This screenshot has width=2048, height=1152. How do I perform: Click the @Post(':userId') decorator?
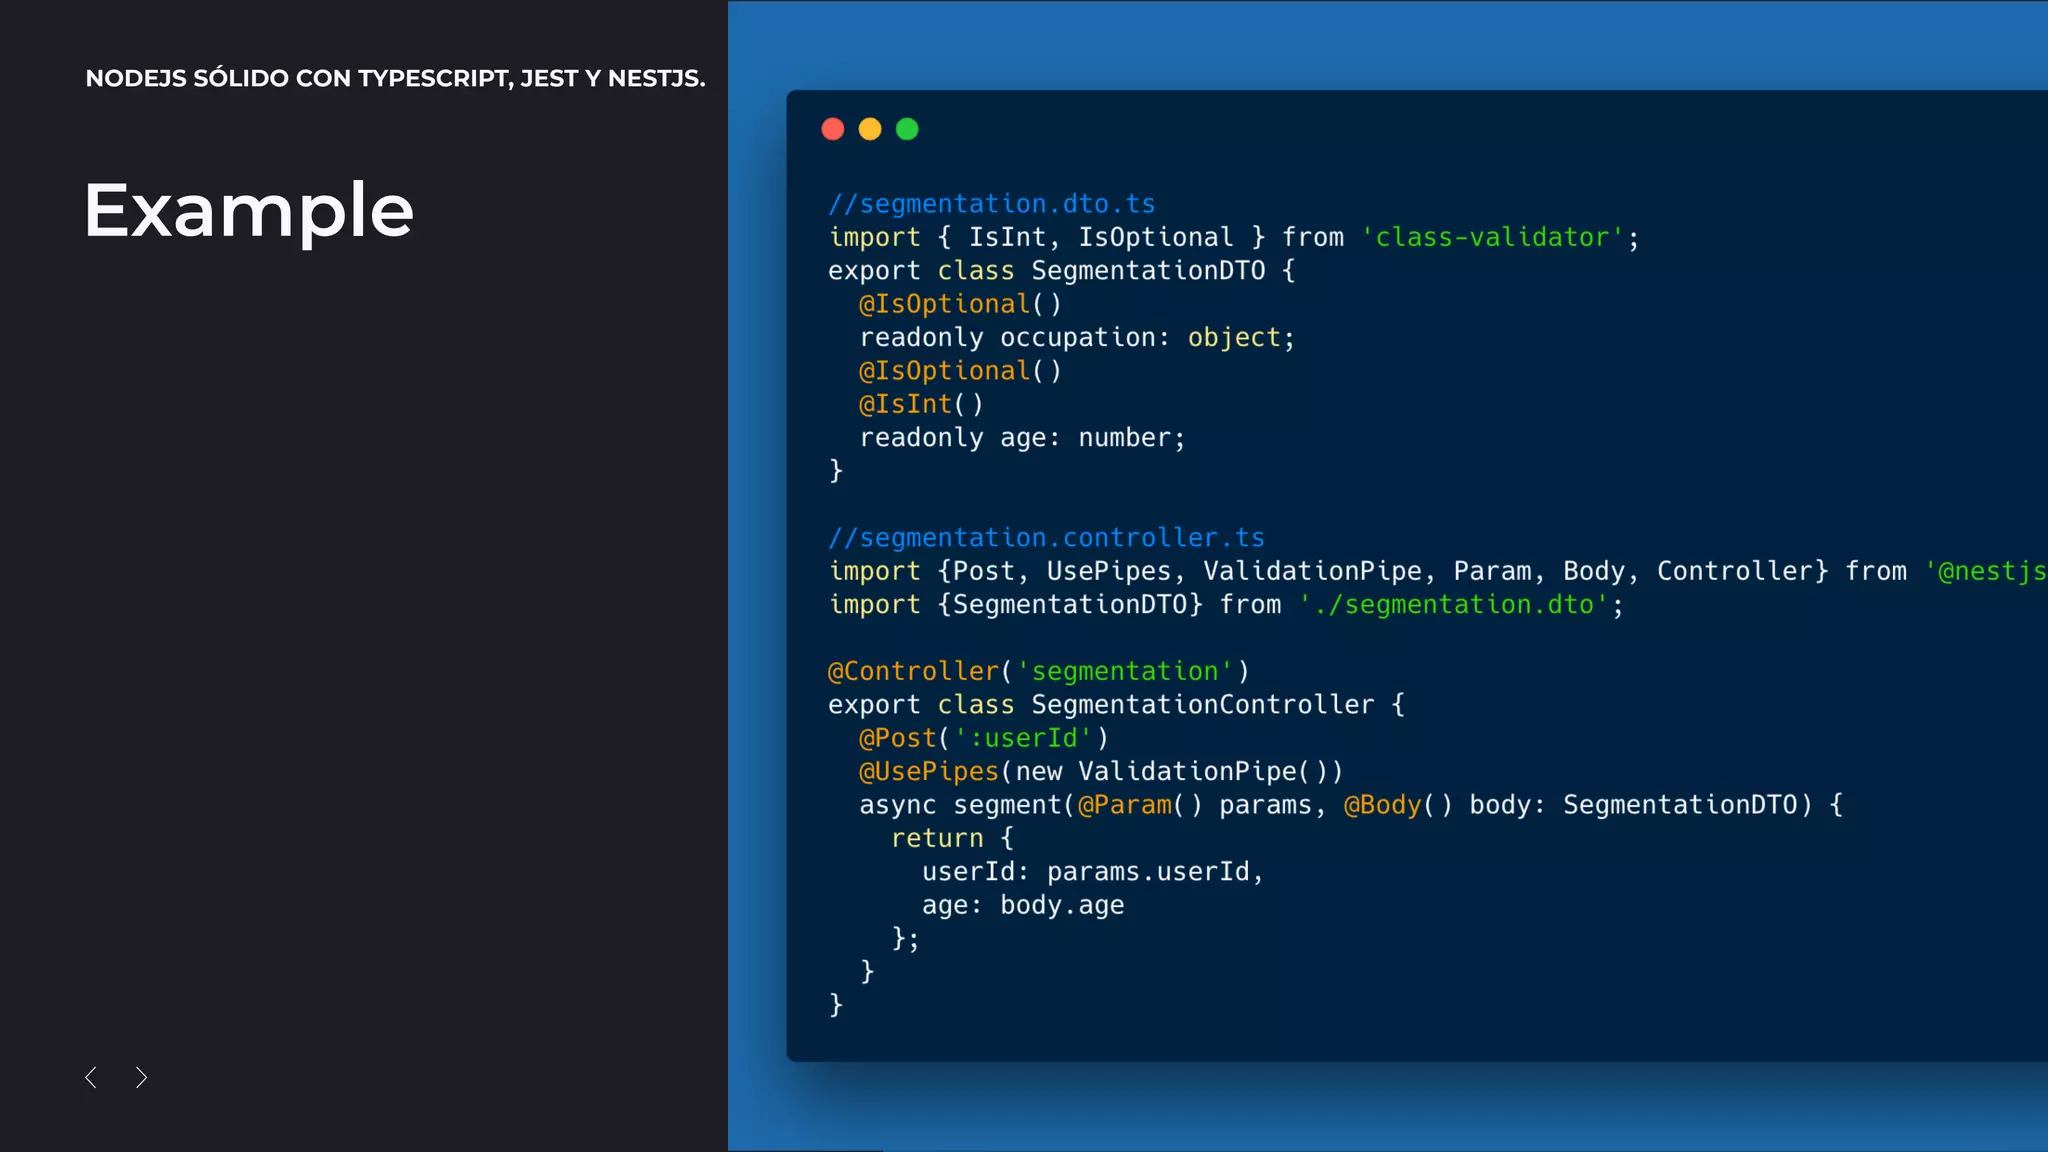point(983,738)
